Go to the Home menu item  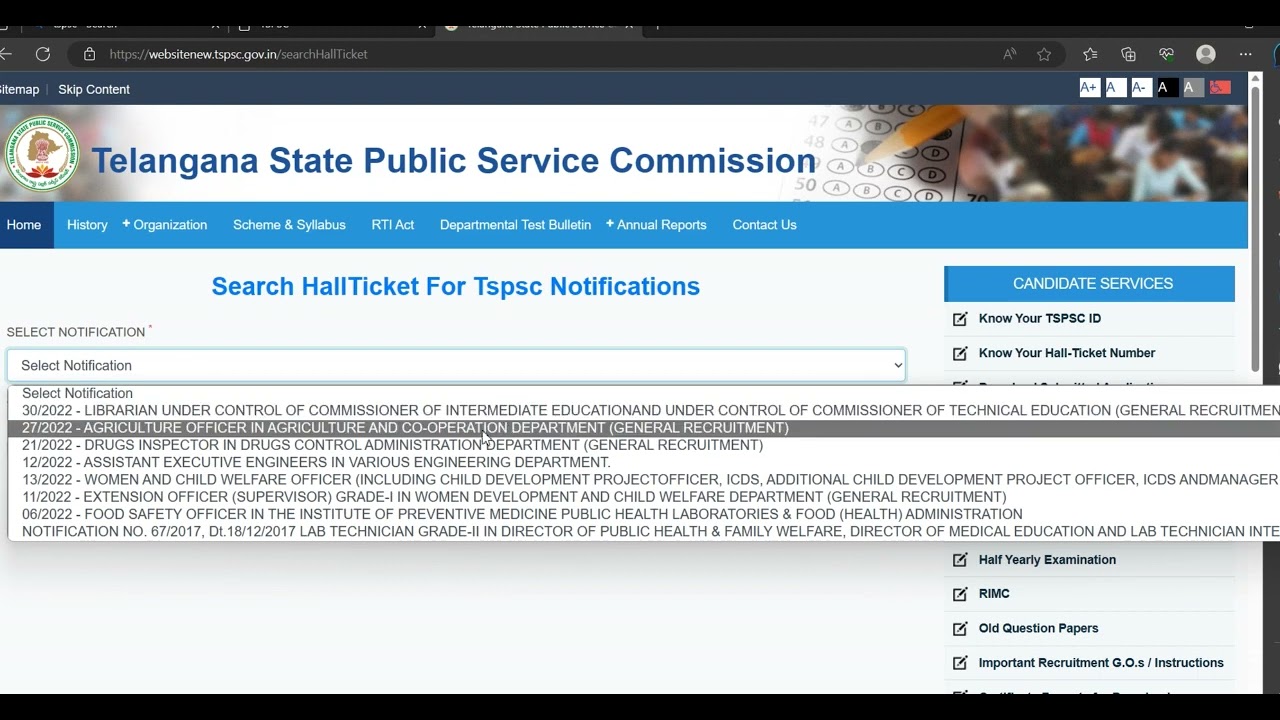pos(24,225)
